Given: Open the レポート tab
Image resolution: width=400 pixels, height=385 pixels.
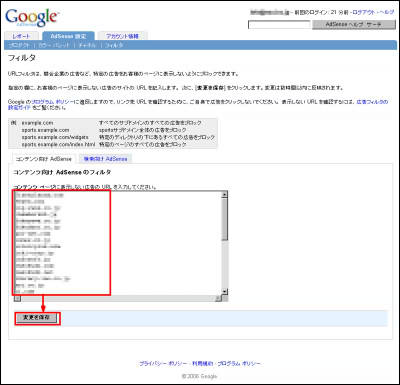Looking at the screenshot, I should (x=22, y=36).
